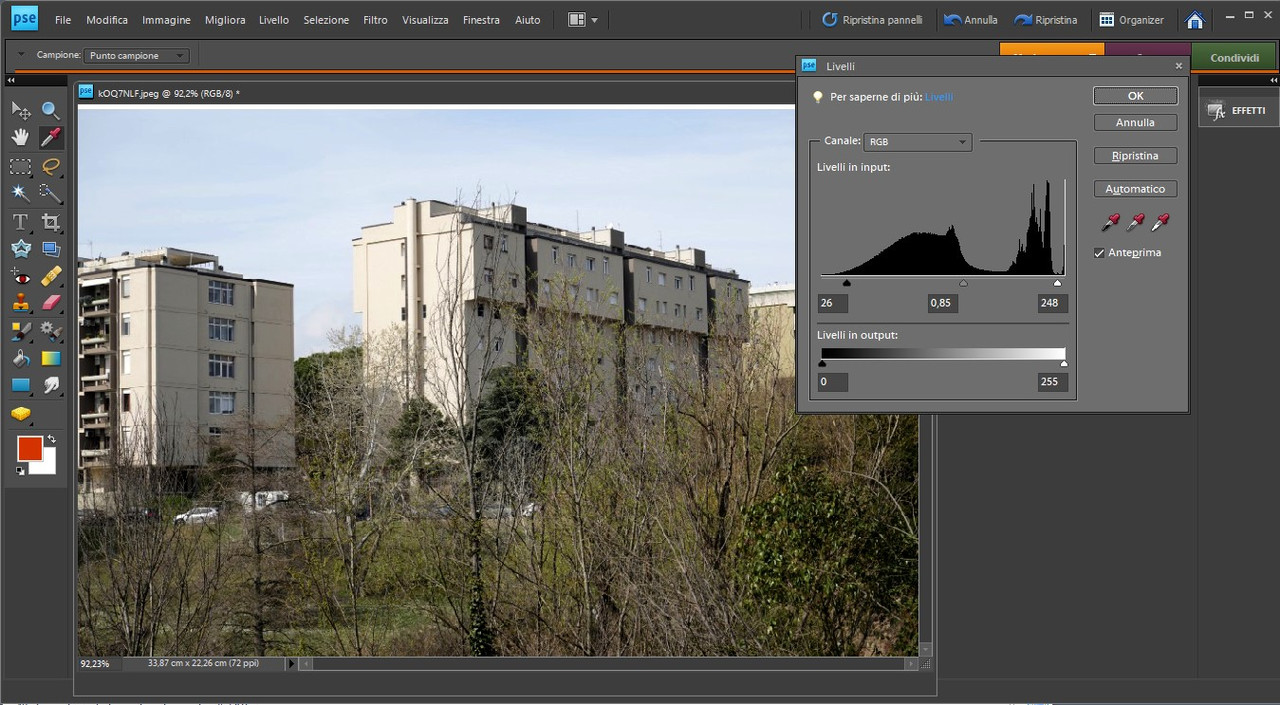Open the workspace layout dropdown
This screenshot has height=705, width=1280.
pos(583,20)
